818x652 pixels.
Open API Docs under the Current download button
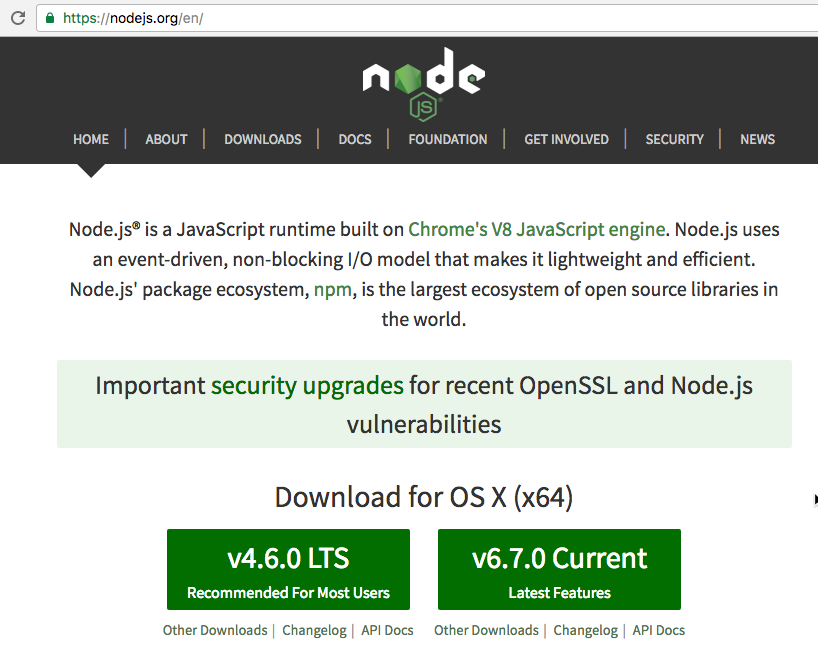click(658, 630)
